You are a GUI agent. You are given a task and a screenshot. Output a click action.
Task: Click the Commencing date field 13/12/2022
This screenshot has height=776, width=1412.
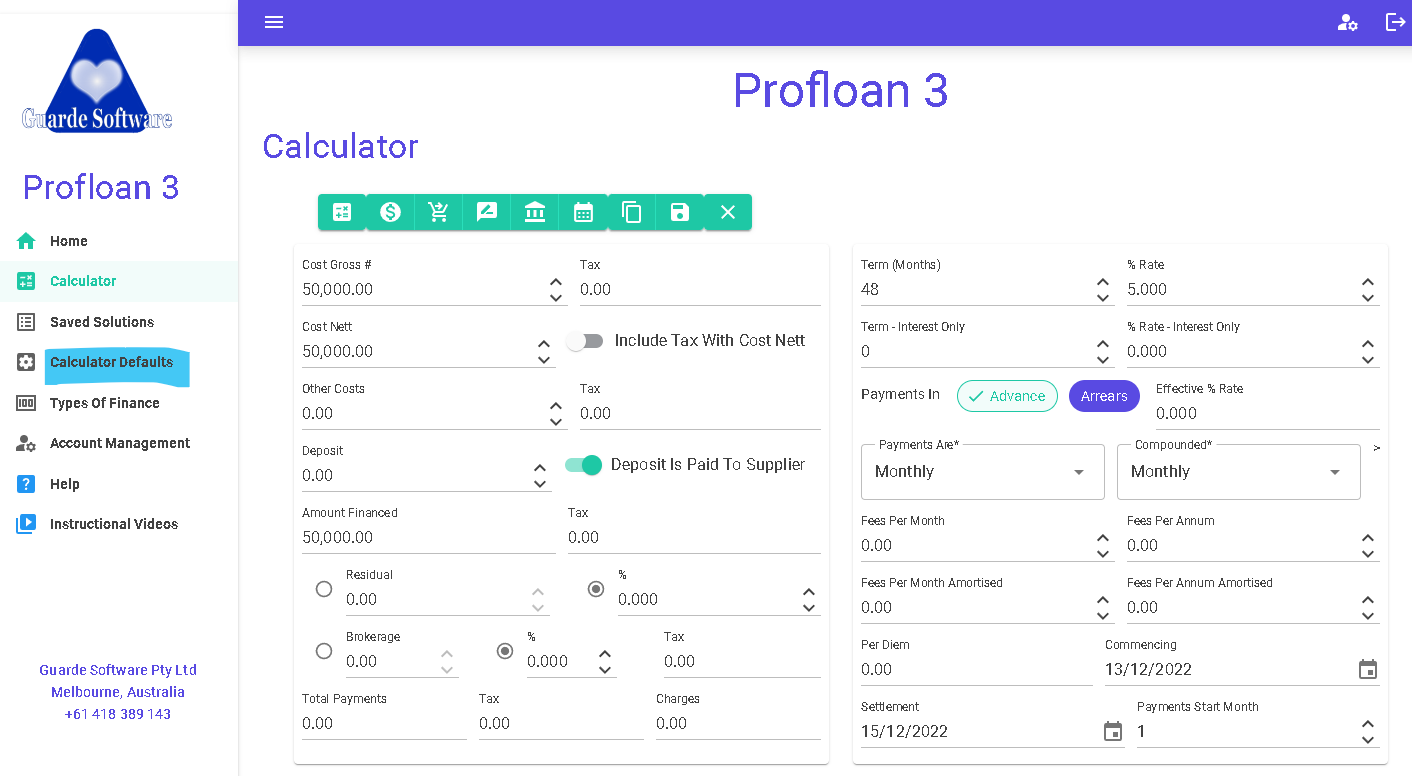tap(1229, 670)
